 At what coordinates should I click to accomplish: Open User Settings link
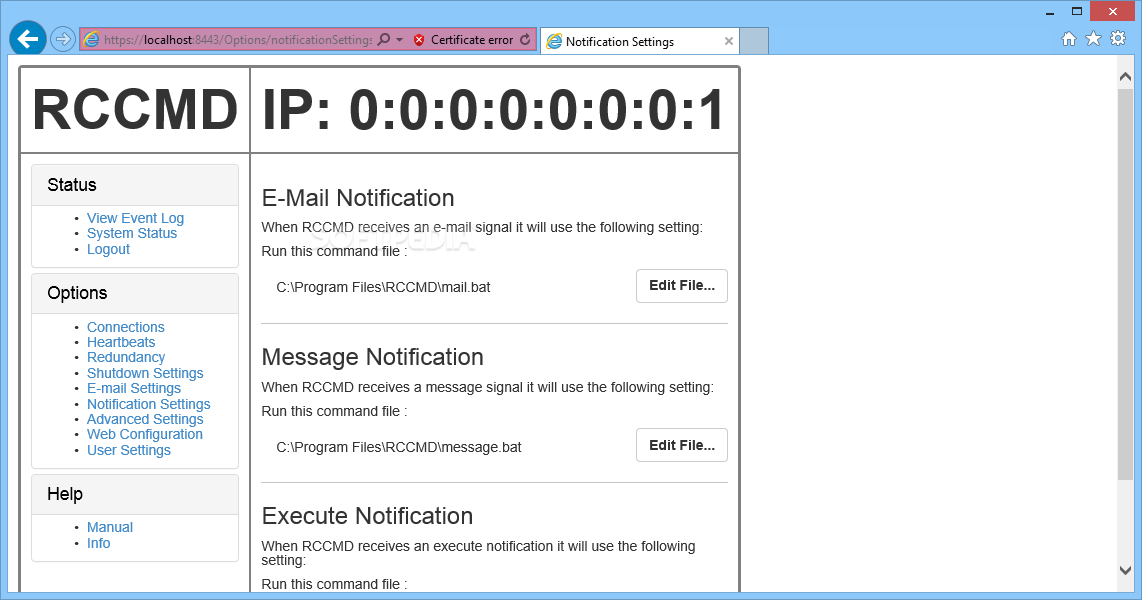pos(129,450)
